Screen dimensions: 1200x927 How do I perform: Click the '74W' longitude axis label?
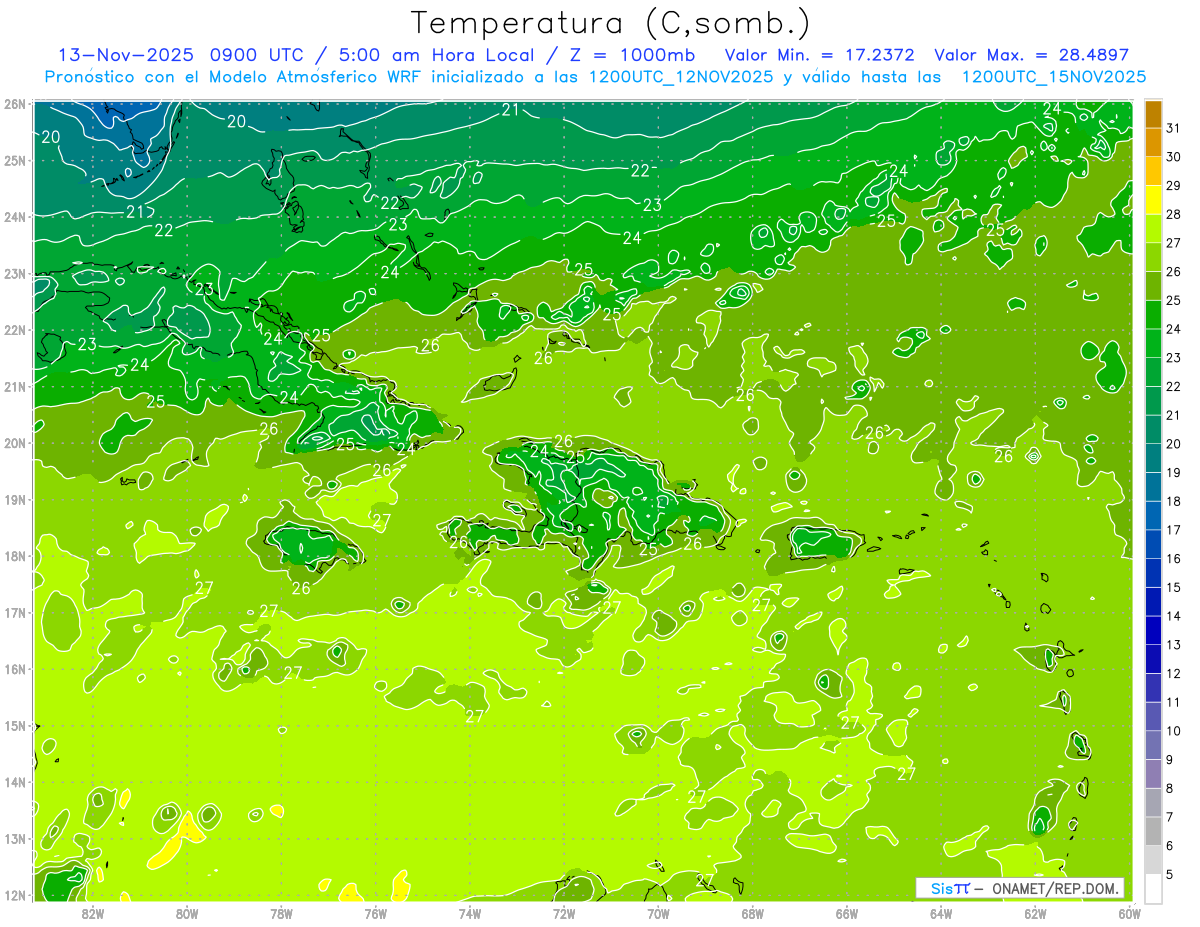[470, 913]
